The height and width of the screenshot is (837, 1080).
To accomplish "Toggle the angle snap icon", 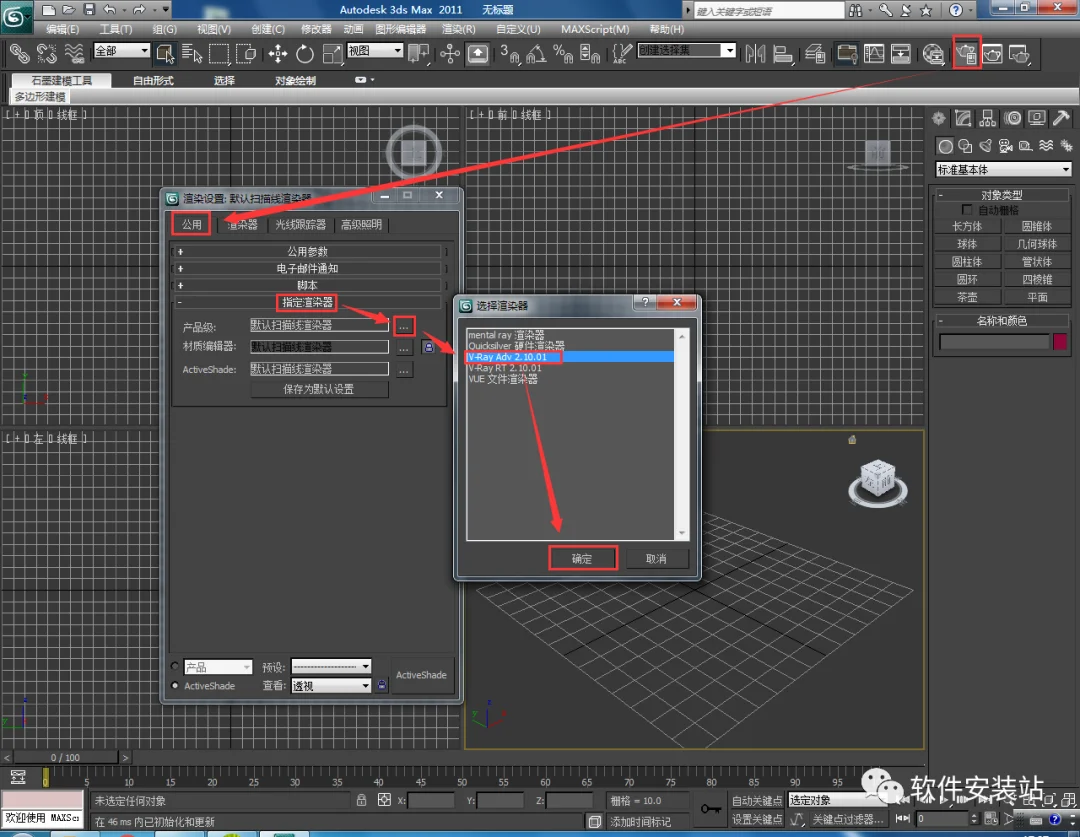I will pos(536,54).
